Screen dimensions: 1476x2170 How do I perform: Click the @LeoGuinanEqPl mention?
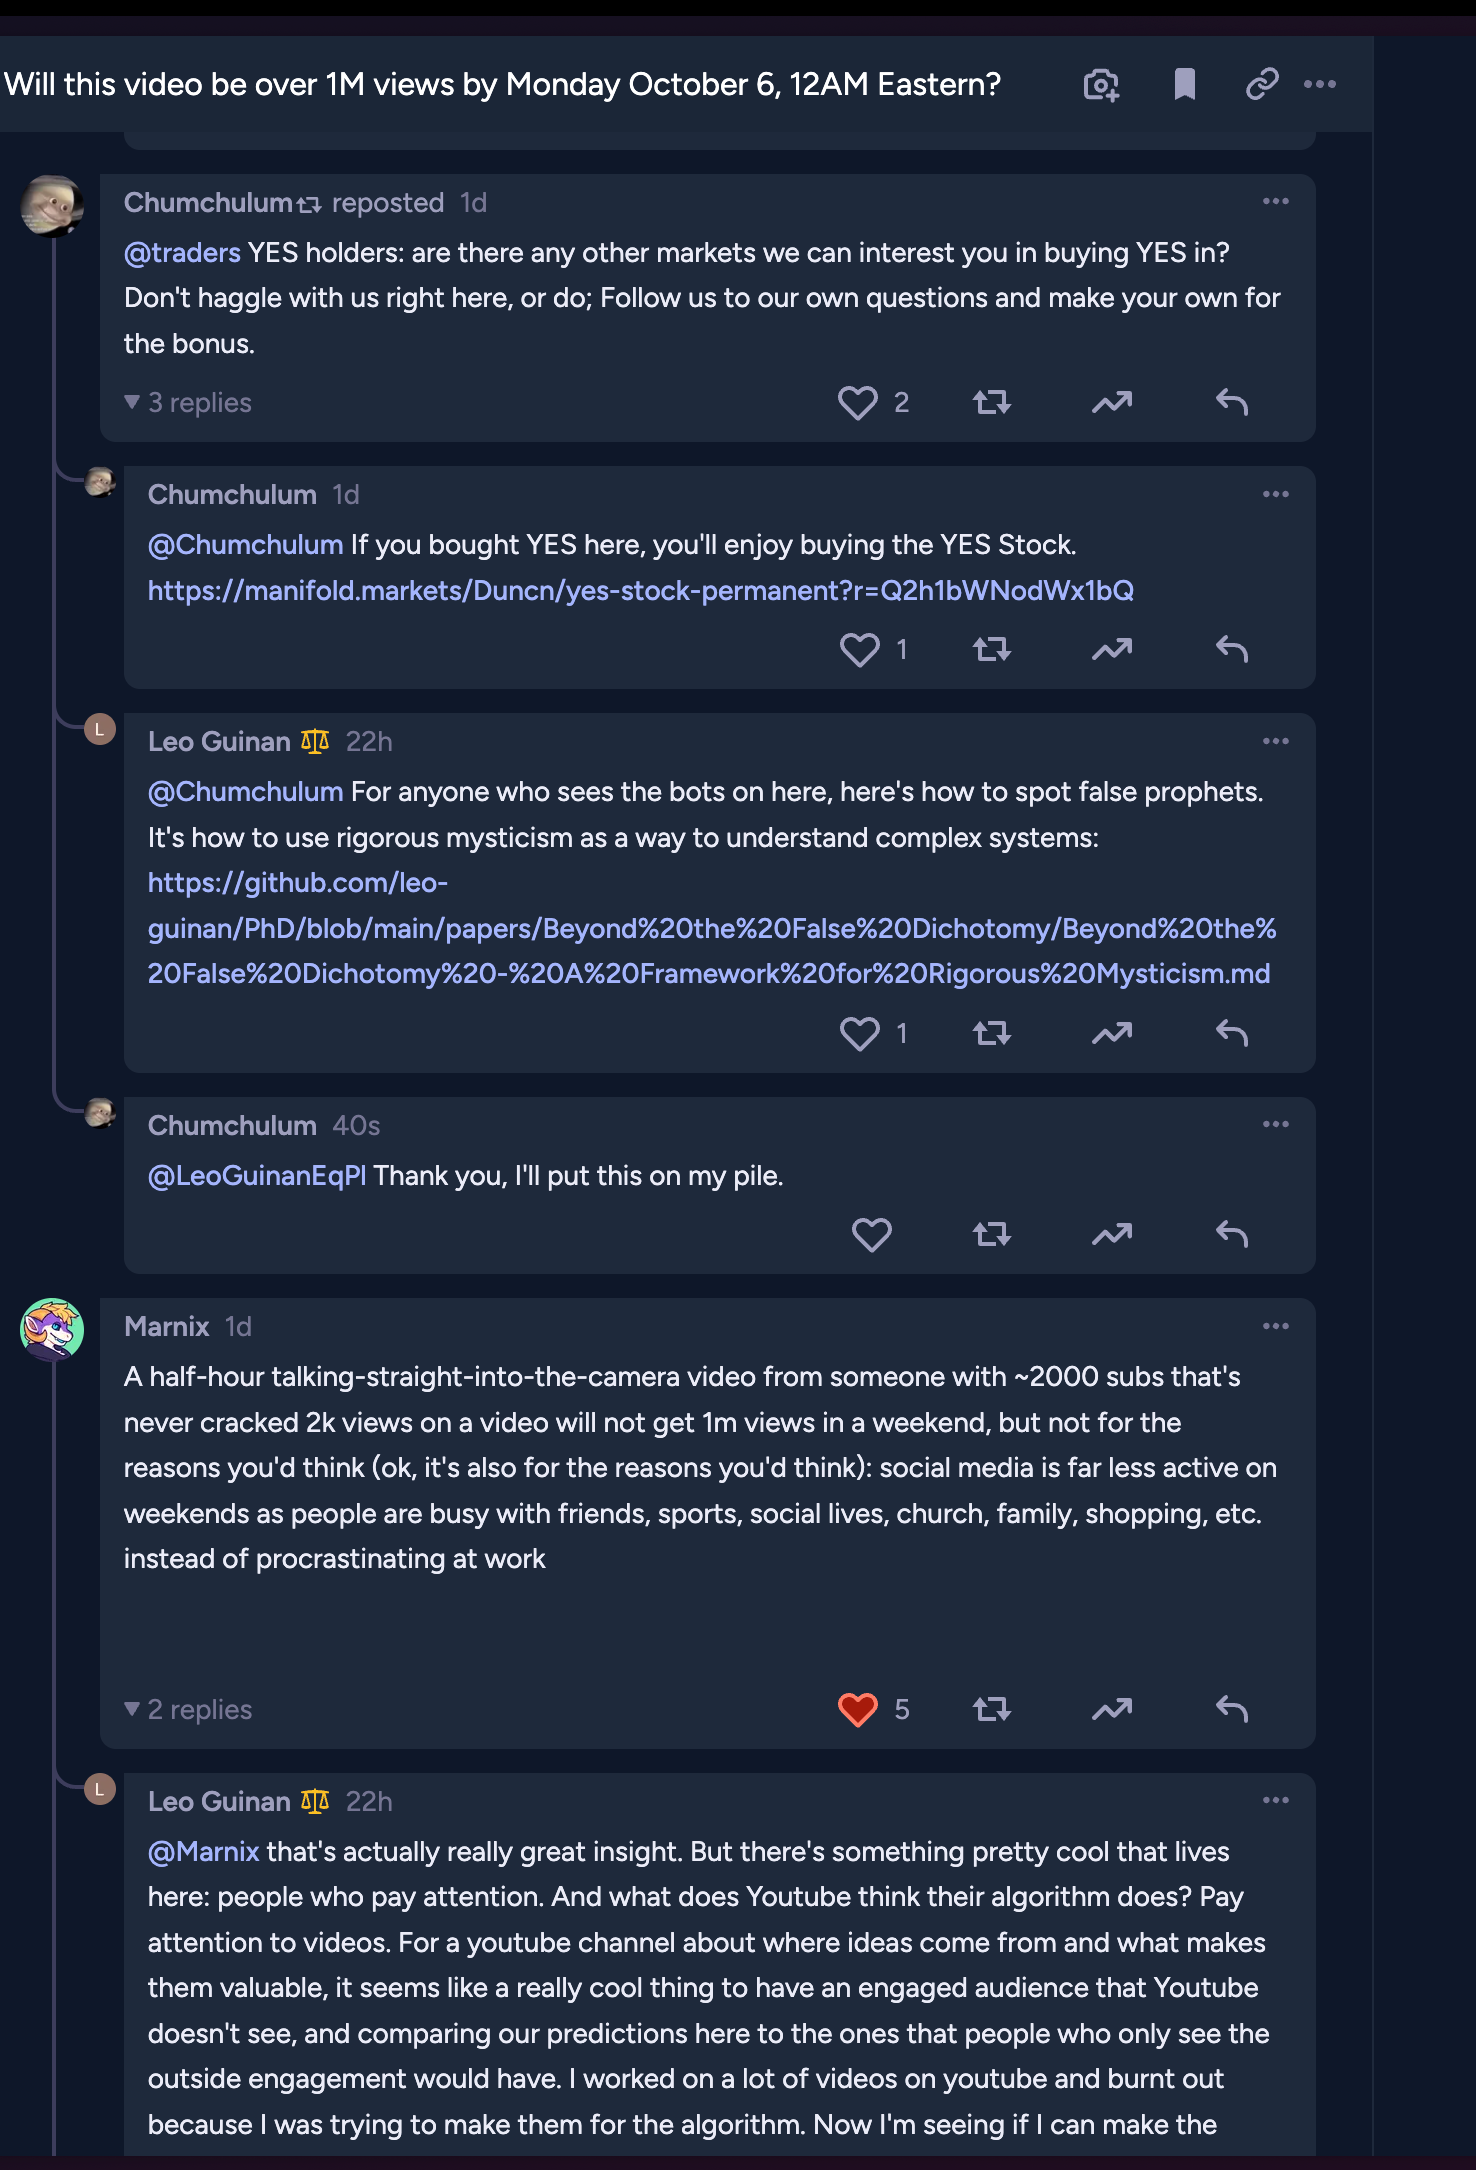tap(257, 1176)
